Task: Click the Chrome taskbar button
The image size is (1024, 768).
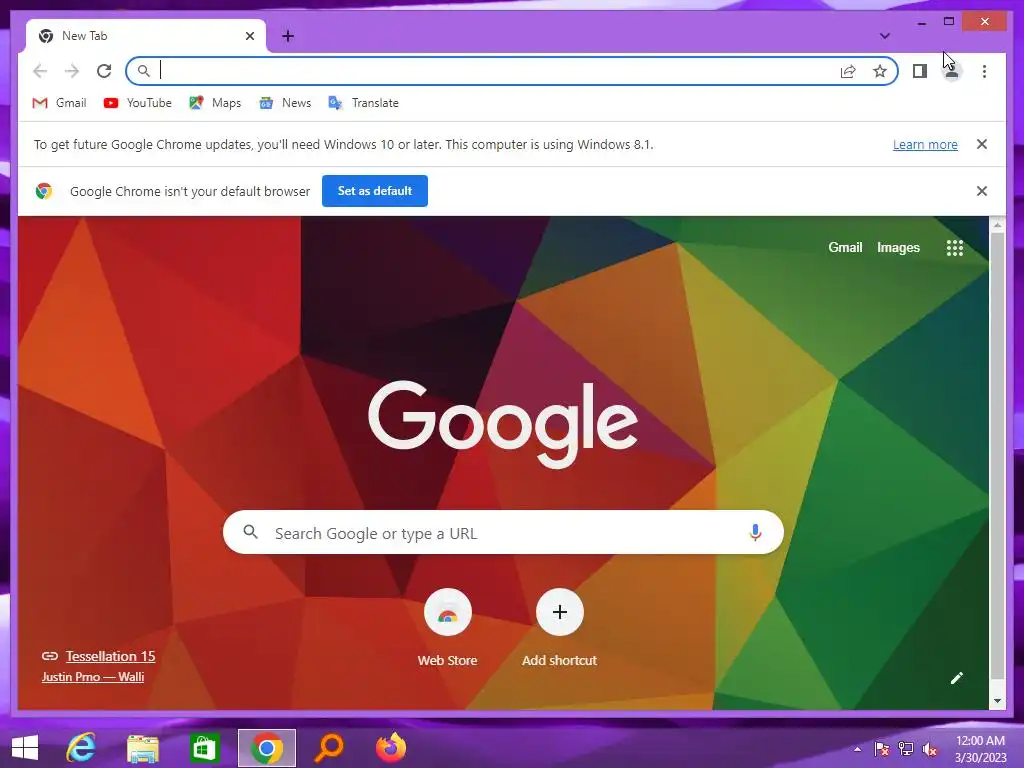Action: [x=266, y=748]
